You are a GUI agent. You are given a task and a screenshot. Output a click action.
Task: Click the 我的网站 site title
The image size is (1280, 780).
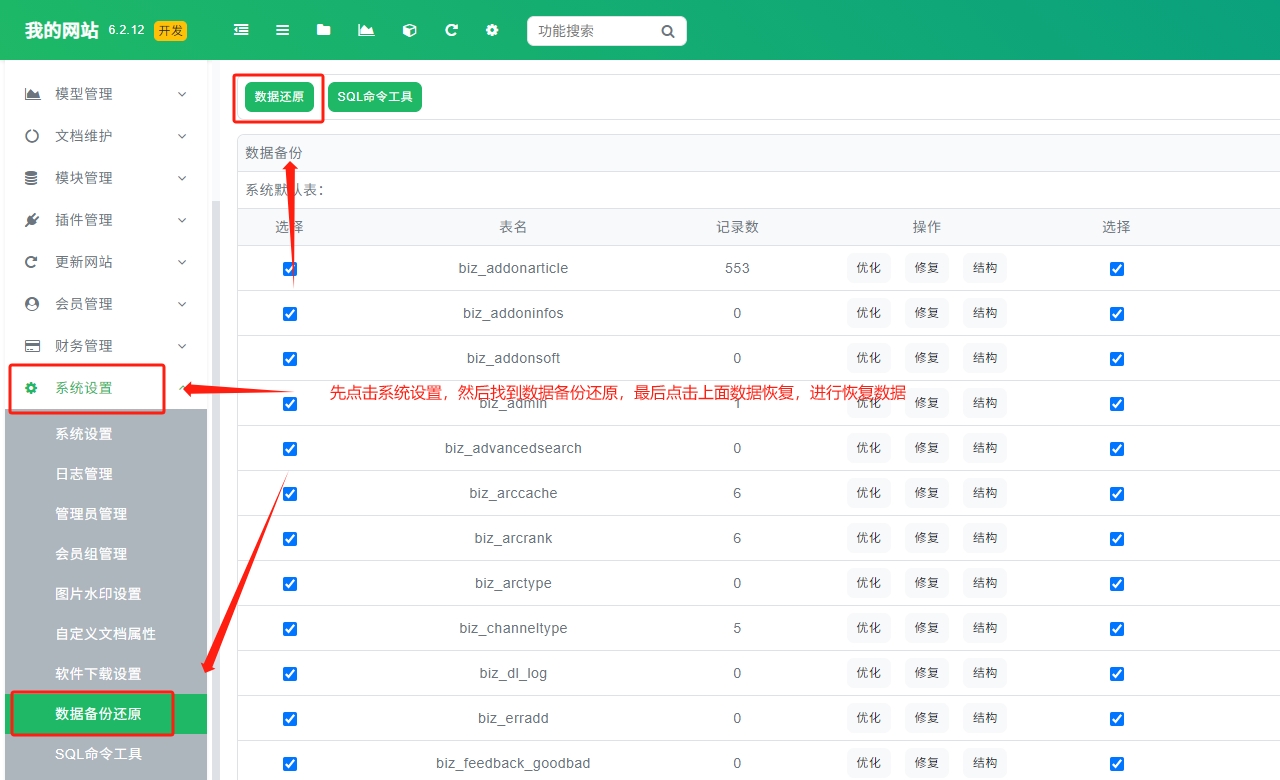pos(62,31)
